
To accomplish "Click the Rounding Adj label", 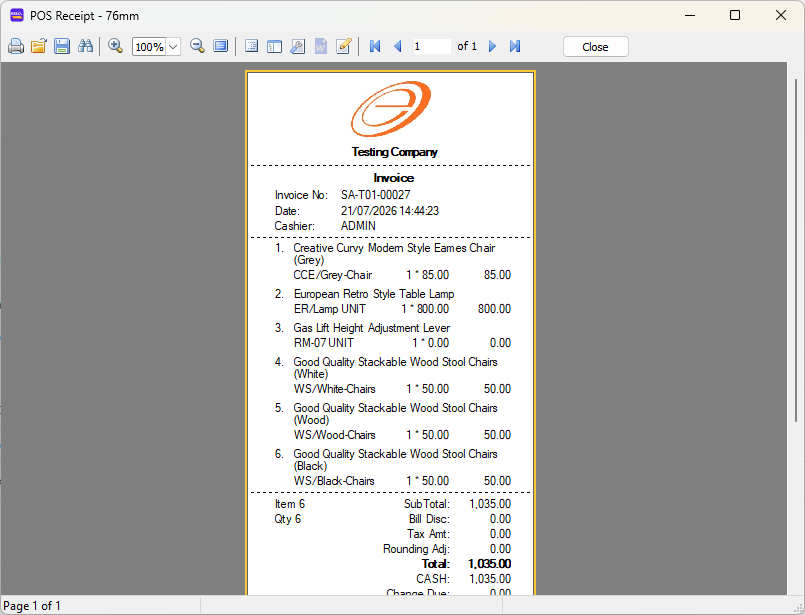I will 416,549.
